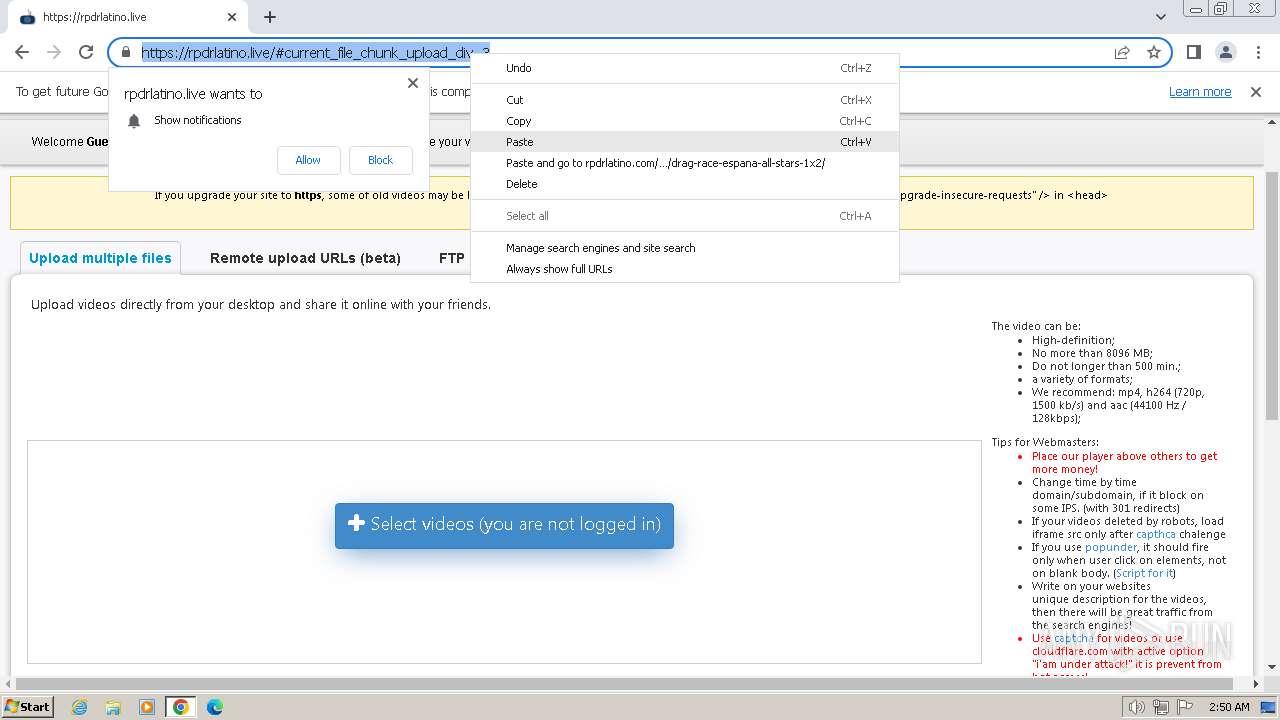Viewport: 1280px width, 720px height.
Task: Close the notification permission popup
Action: (413, 83)
